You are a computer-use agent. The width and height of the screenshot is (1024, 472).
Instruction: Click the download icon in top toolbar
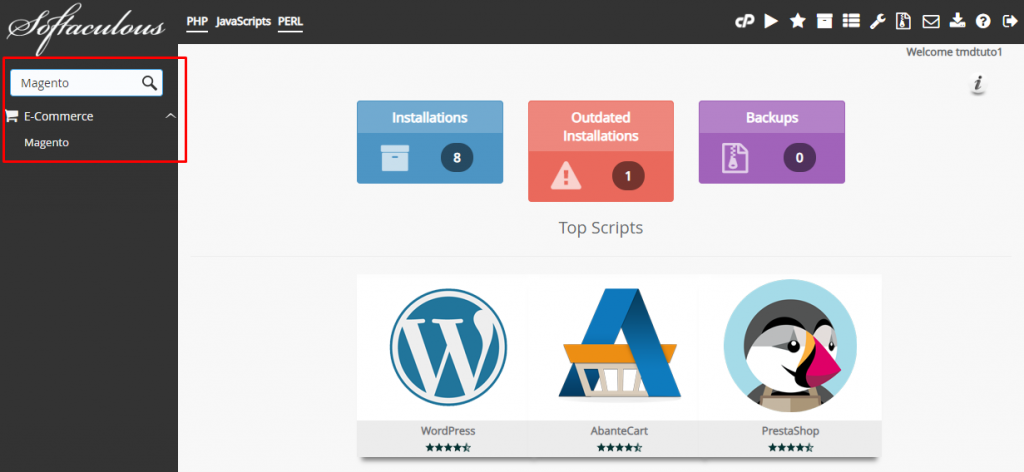(957, 21)
